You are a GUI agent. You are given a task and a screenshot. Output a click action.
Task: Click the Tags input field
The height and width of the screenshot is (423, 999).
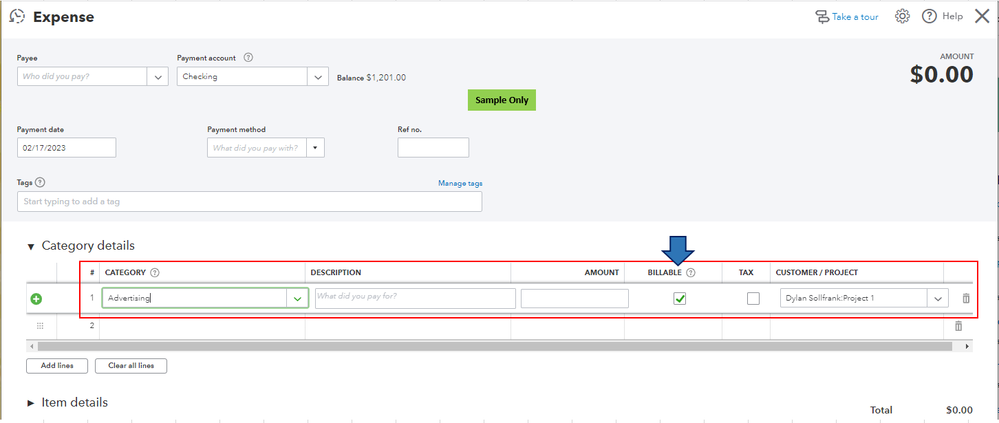250,201
